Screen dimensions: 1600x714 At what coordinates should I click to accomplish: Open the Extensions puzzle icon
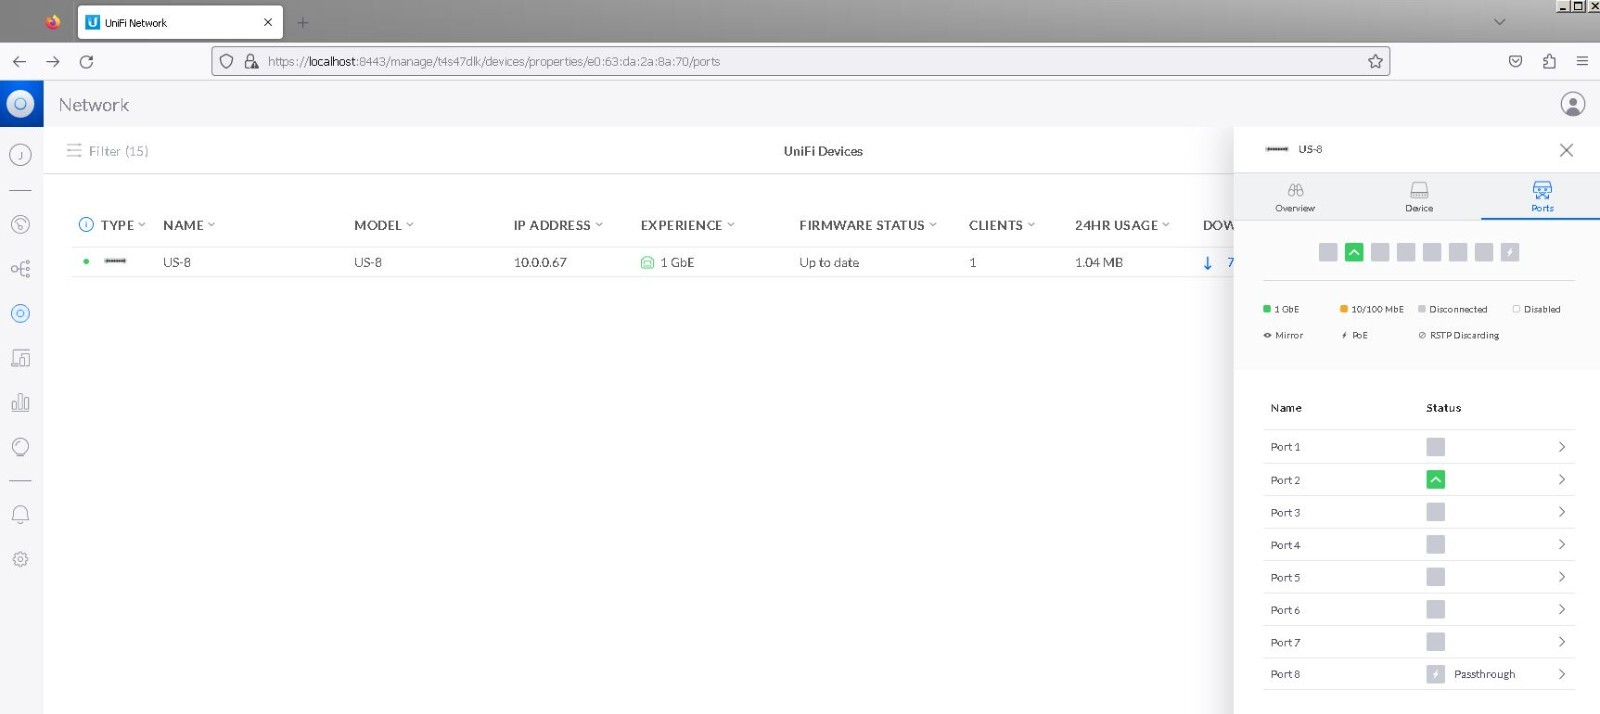1549,61
